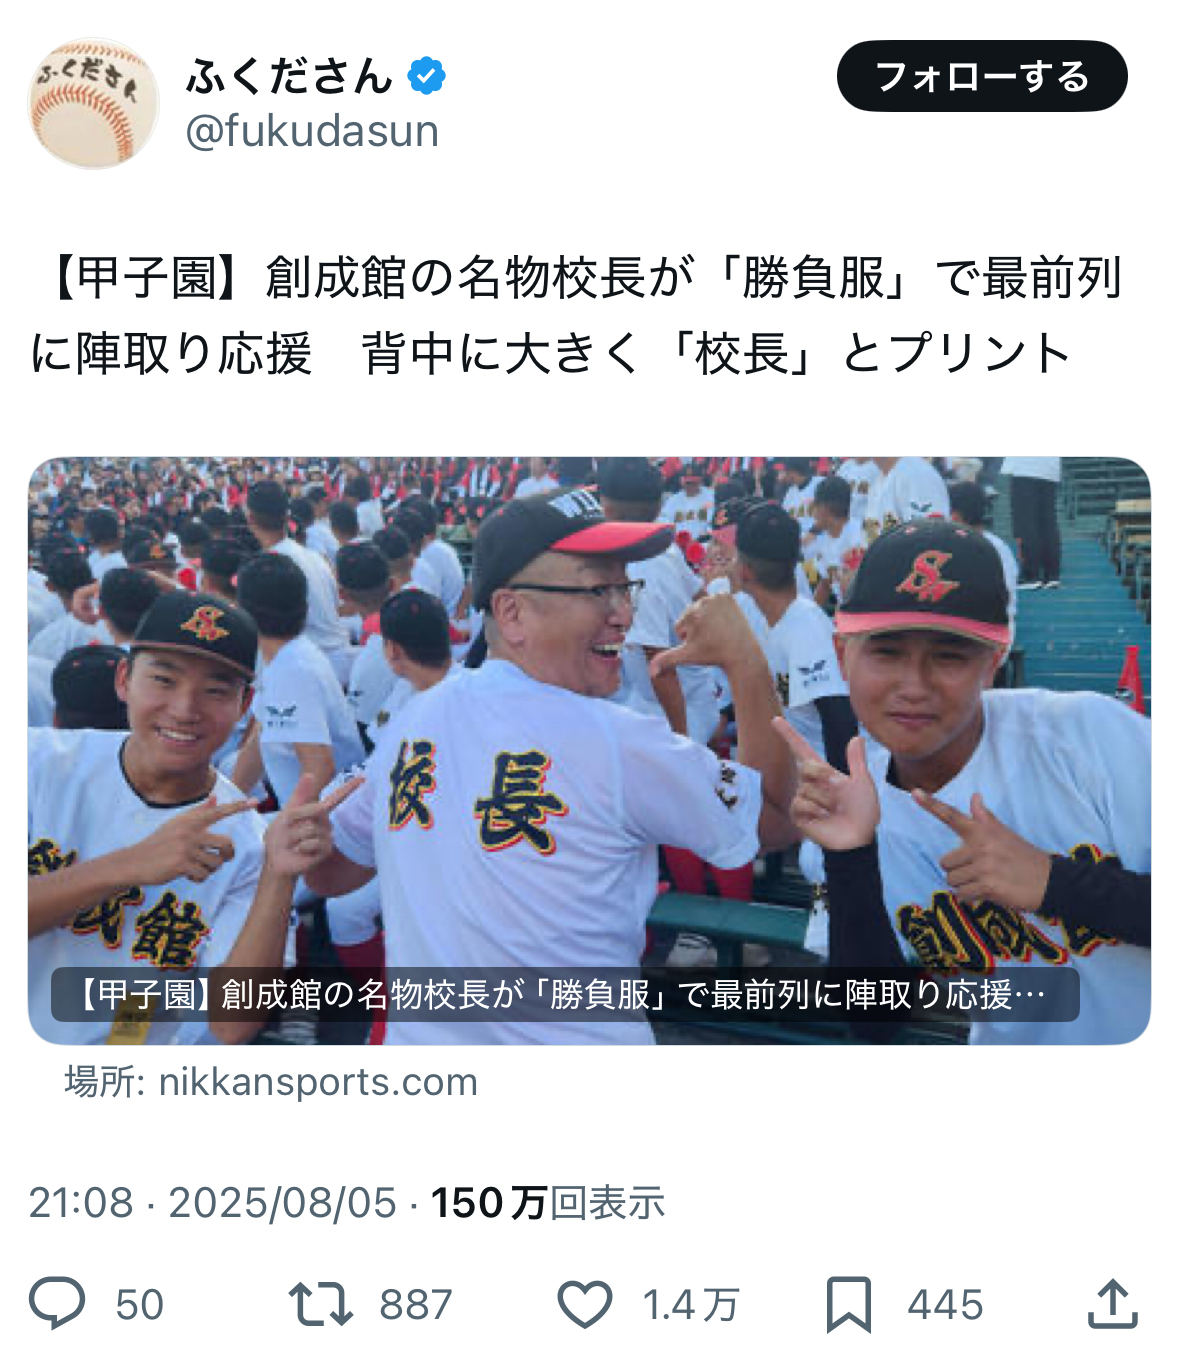Click the 445 bookmarks count
1179x1371 pixels.
945,1305
